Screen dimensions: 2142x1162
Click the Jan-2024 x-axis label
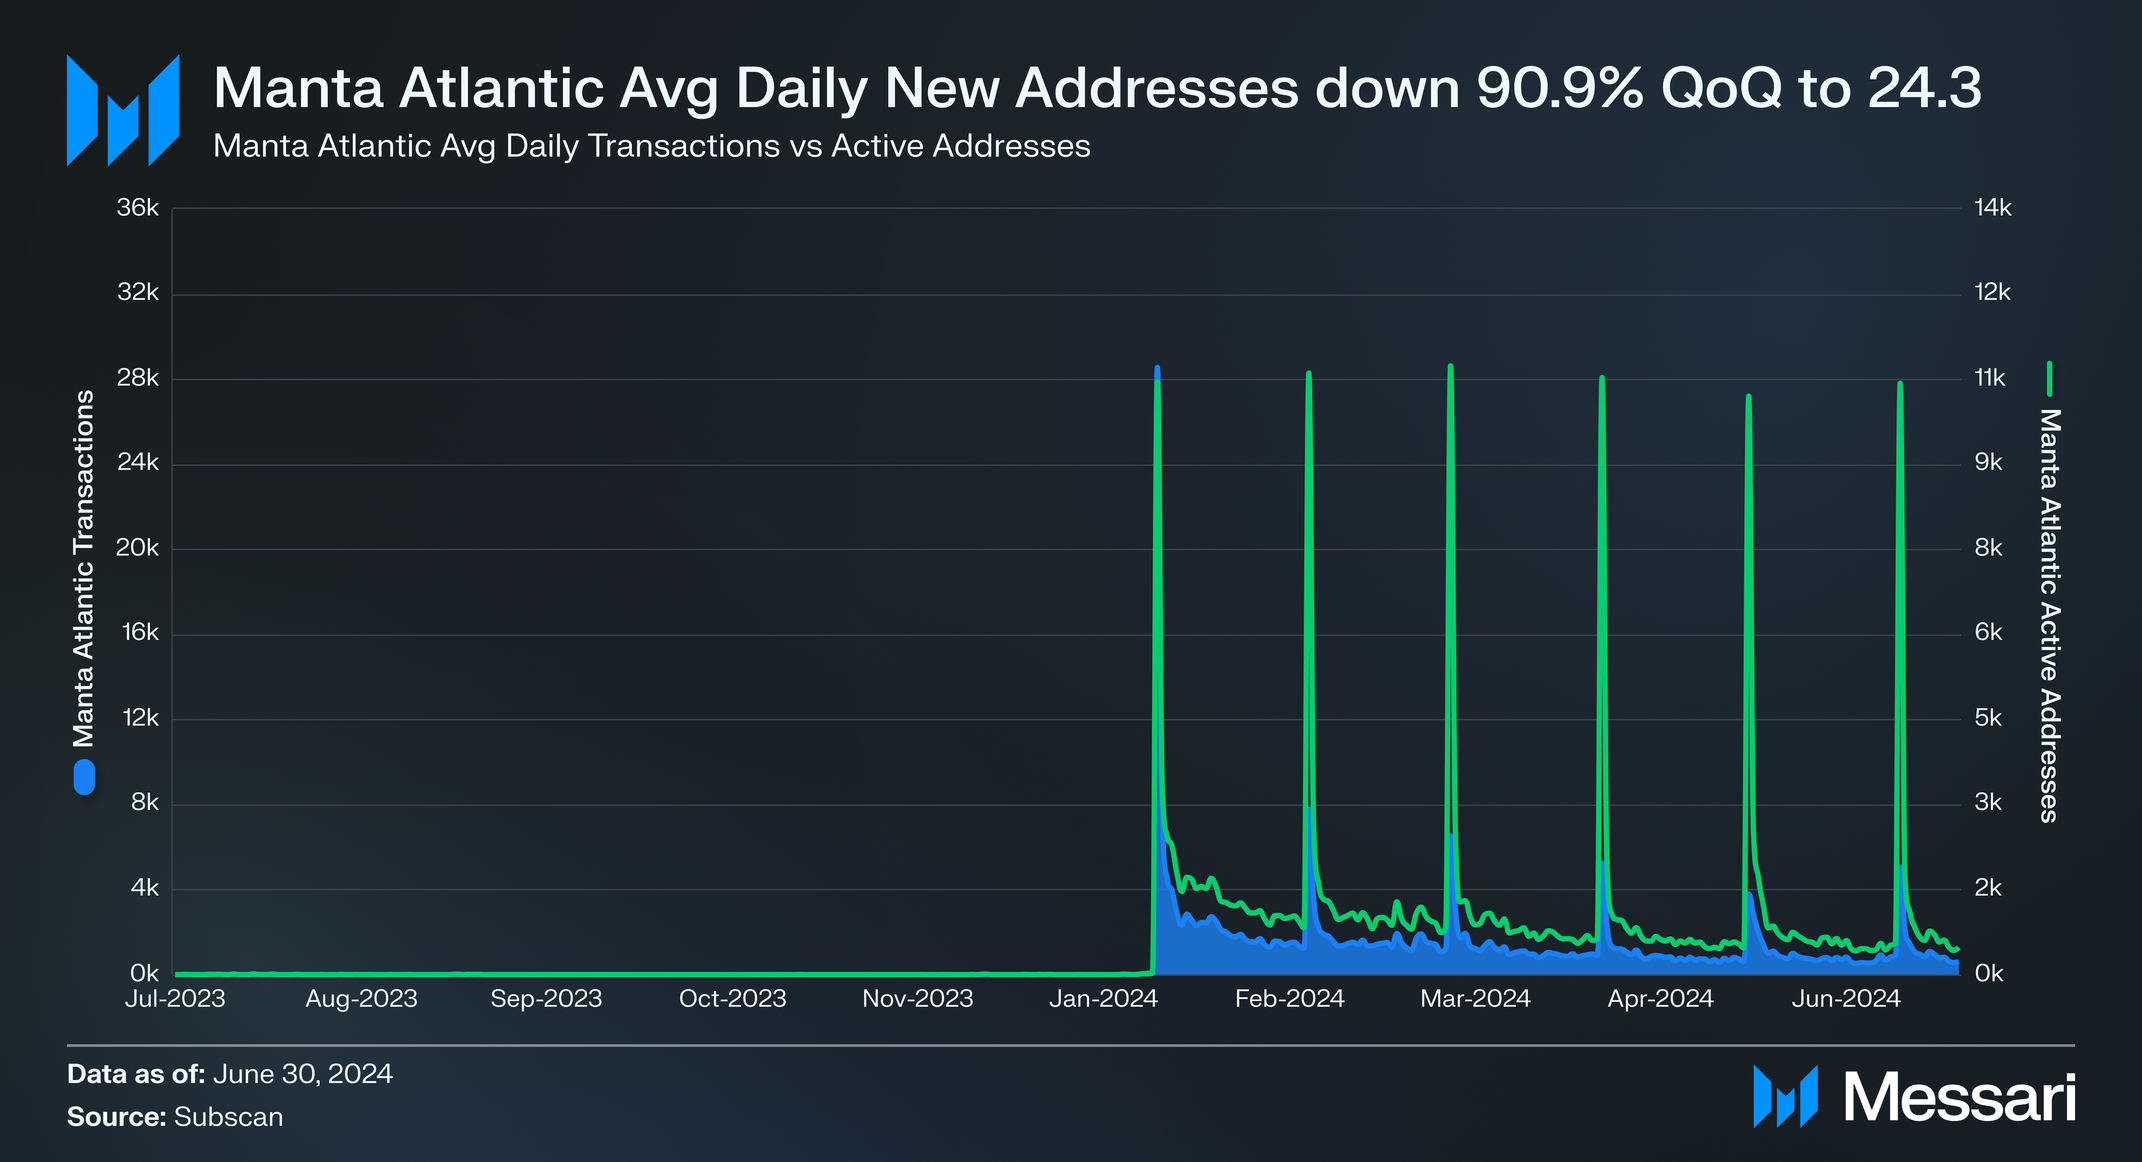1103,998
